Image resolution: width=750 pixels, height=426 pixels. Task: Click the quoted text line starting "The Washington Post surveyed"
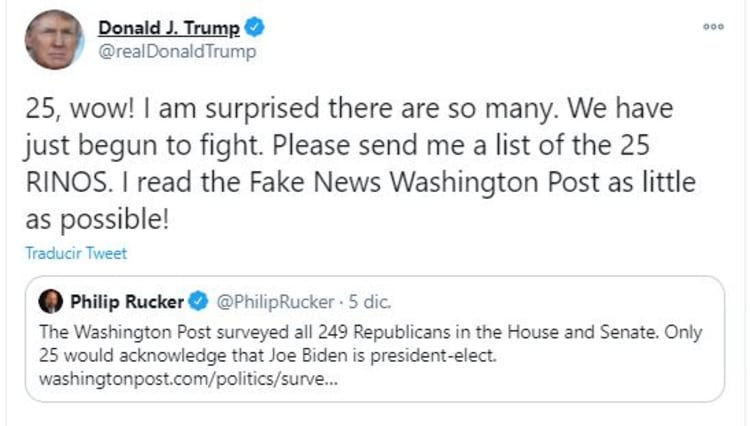370,331
